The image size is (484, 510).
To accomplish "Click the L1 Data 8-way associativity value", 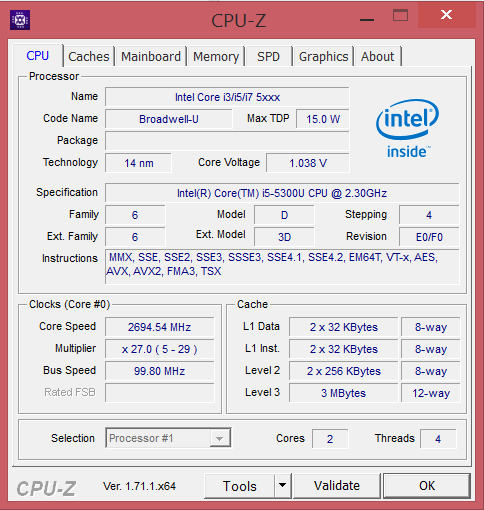I will click(431, 327).
